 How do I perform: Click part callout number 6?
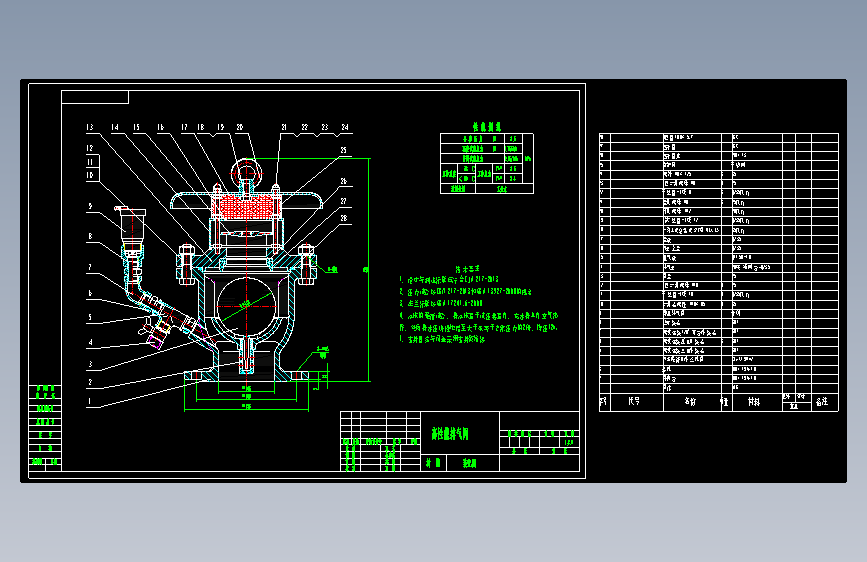click(90, 294)
